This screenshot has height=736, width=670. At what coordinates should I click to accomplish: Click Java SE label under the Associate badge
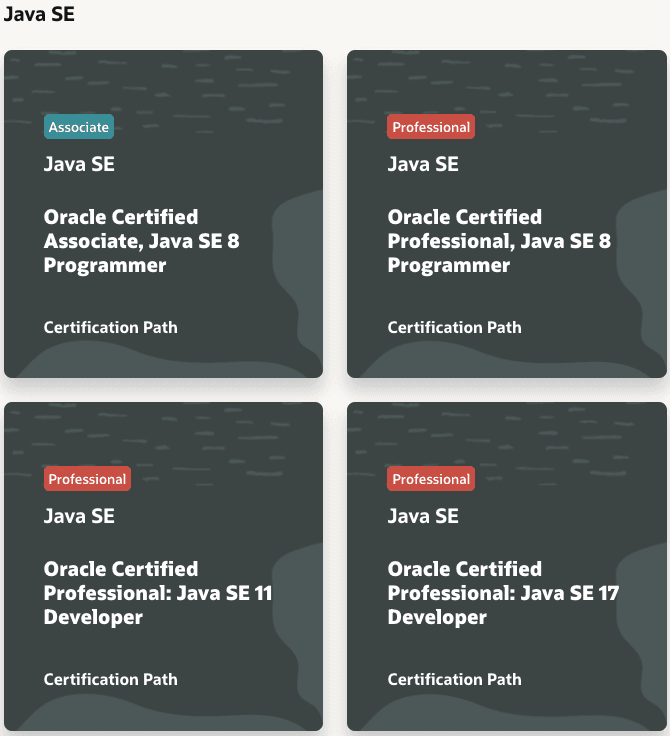pyautogui.click(x=79, y=164)
